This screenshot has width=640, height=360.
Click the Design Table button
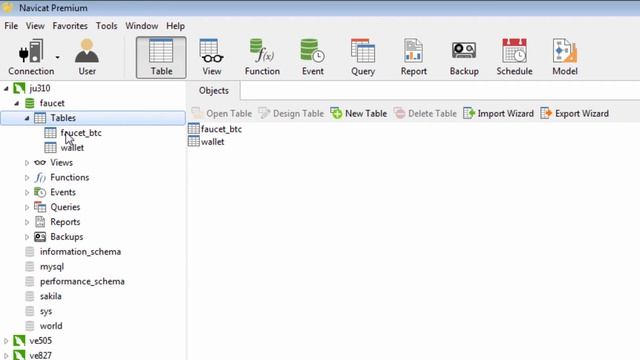(x=291, y=113)
